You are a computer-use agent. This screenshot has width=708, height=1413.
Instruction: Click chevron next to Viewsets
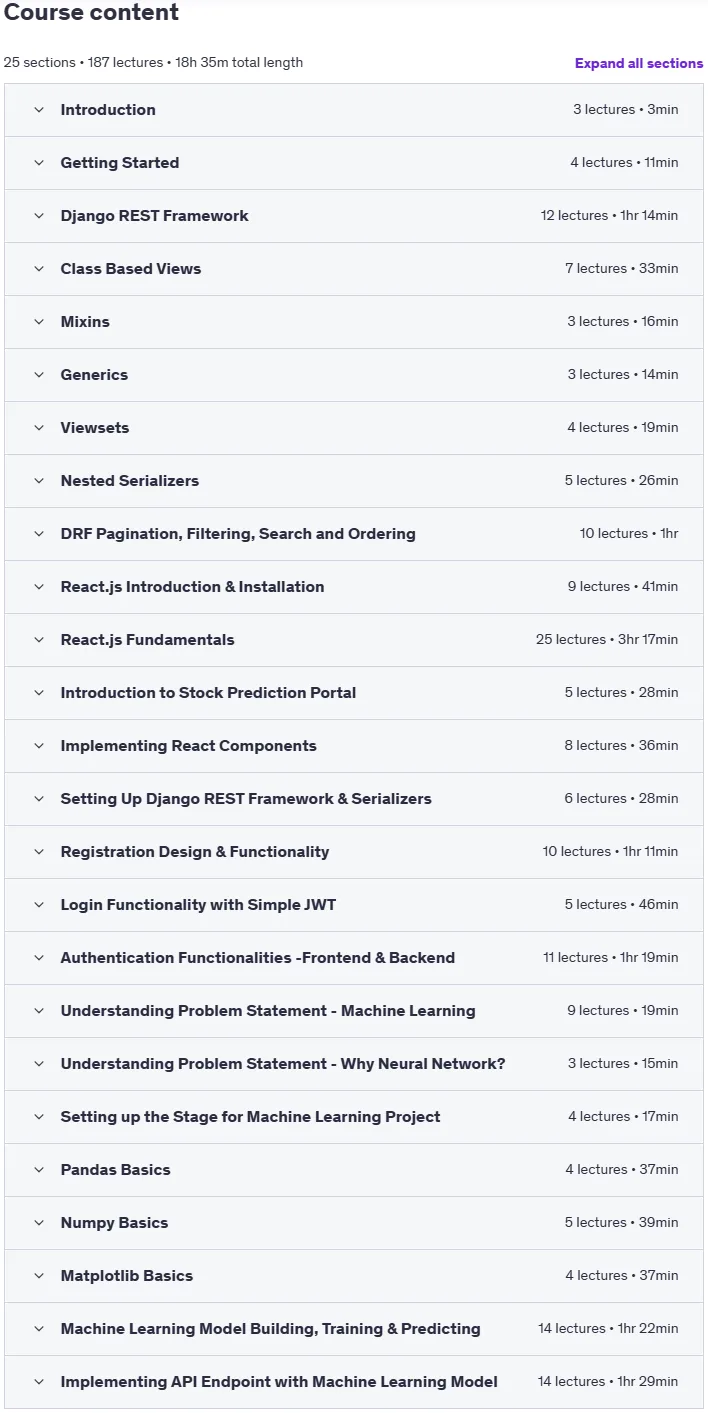(x=39, y=428)
